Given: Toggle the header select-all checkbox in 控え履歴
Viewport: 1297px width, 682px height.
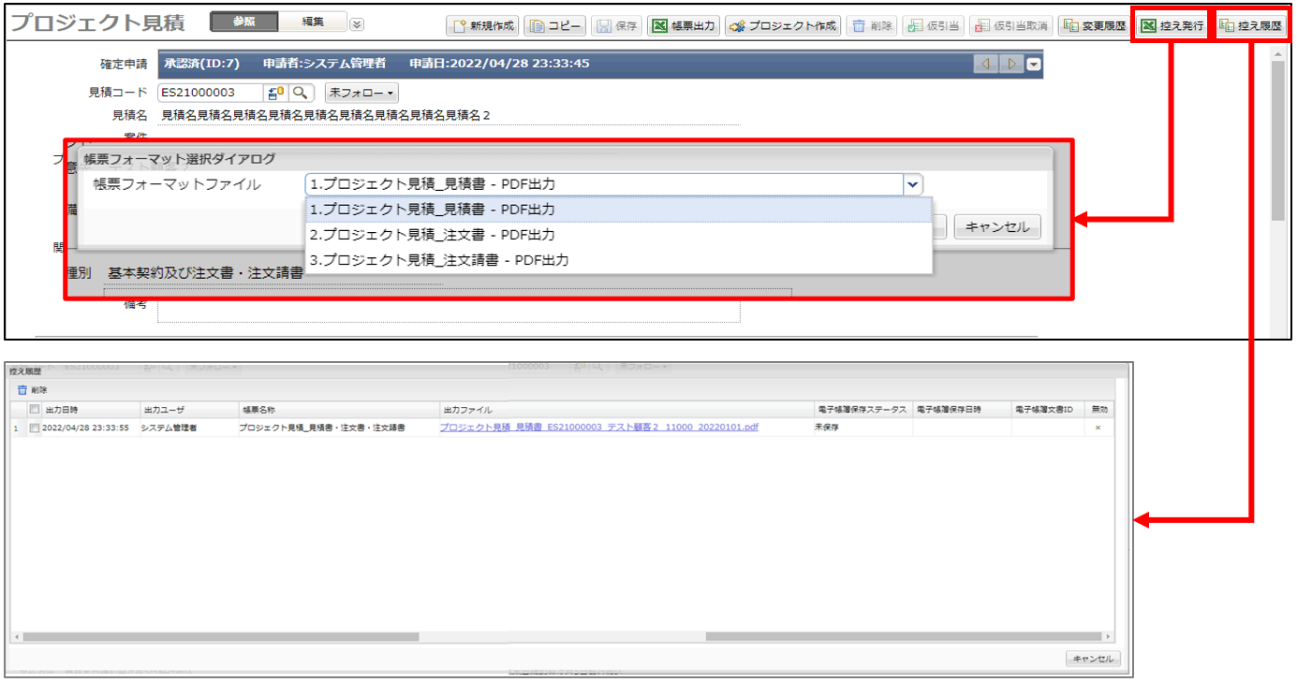Looking at the screenshot, I should 35,410.
